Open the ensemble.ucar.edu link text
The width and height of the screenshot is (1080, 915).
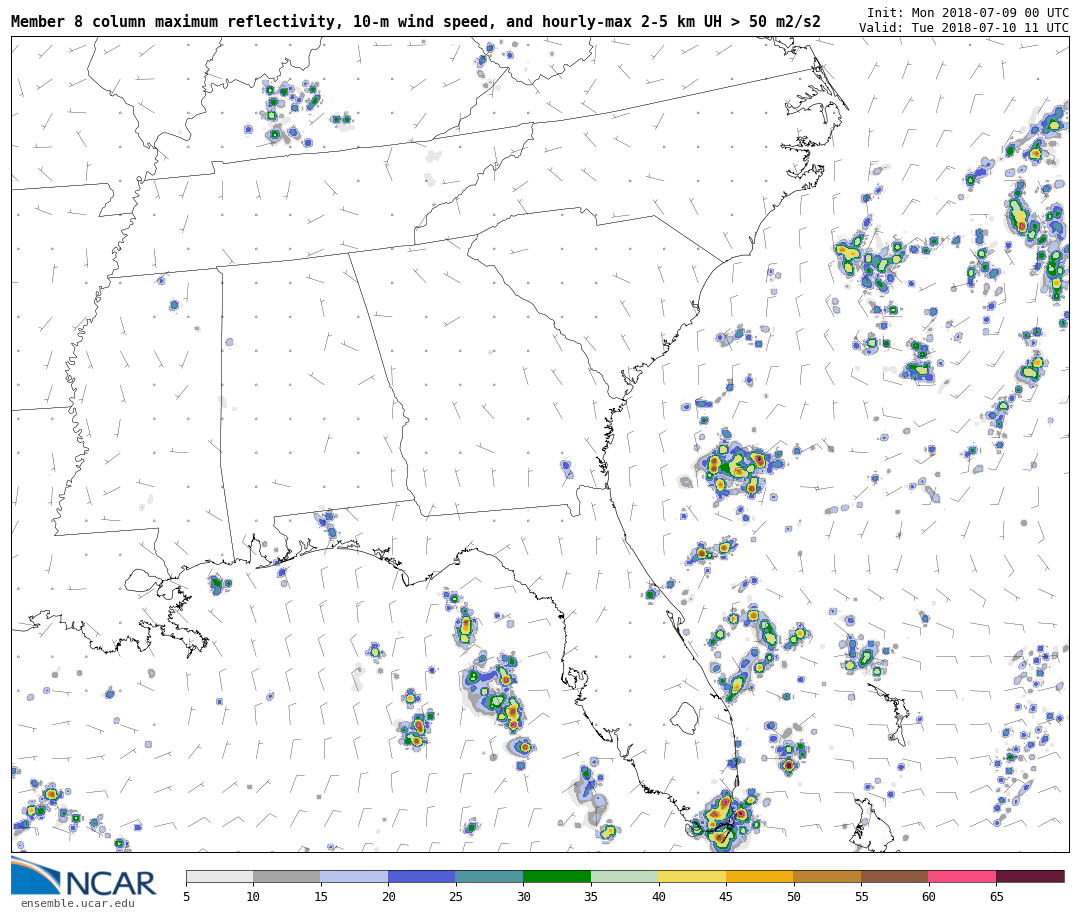pyautogui.click(x=78, y=903)
